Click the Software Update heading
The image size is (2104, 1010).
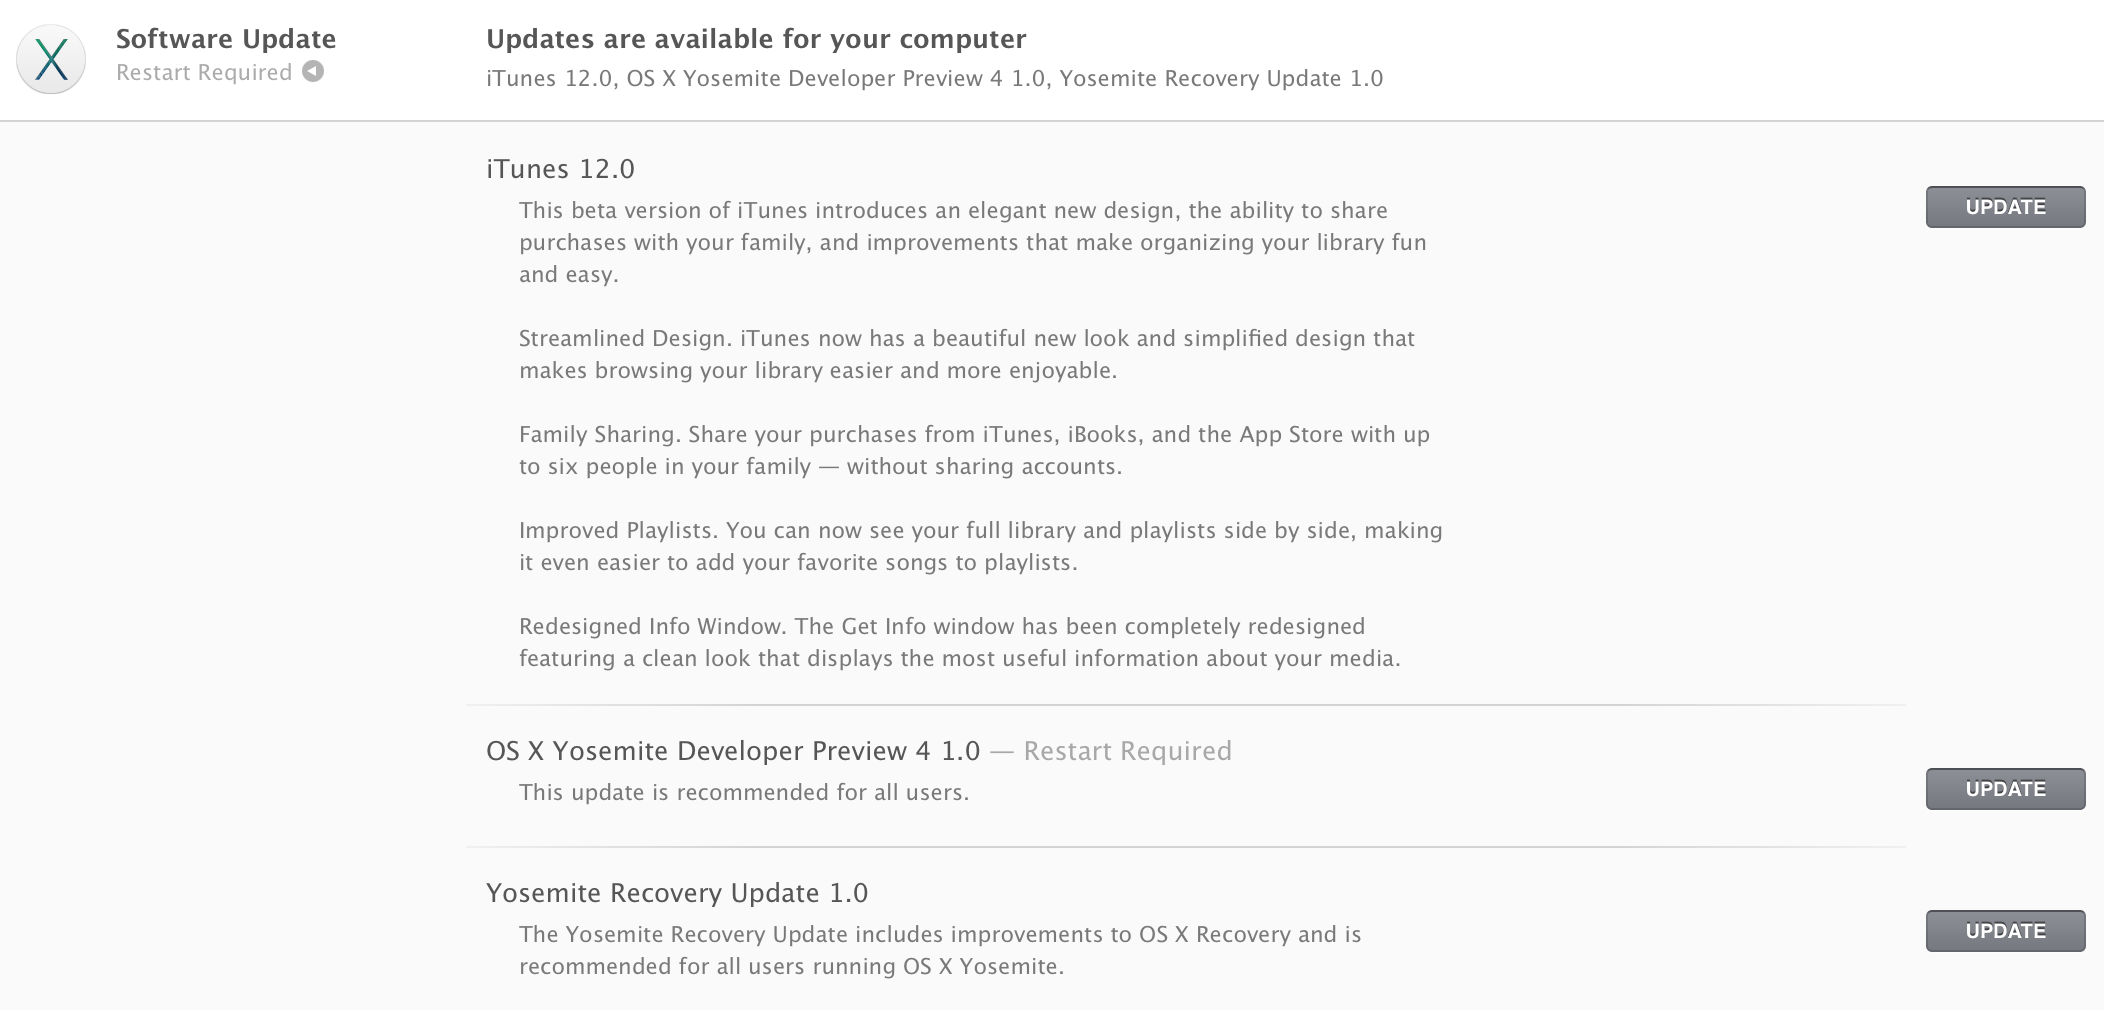226,39
